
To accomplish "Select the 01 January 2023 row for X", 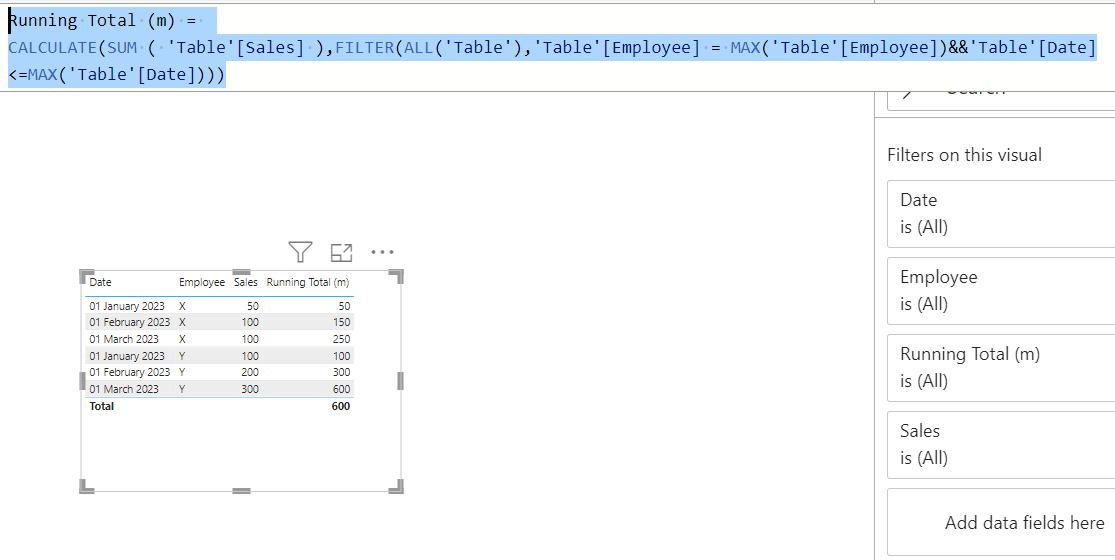I will pyautogui.click(x=219, y=306).
